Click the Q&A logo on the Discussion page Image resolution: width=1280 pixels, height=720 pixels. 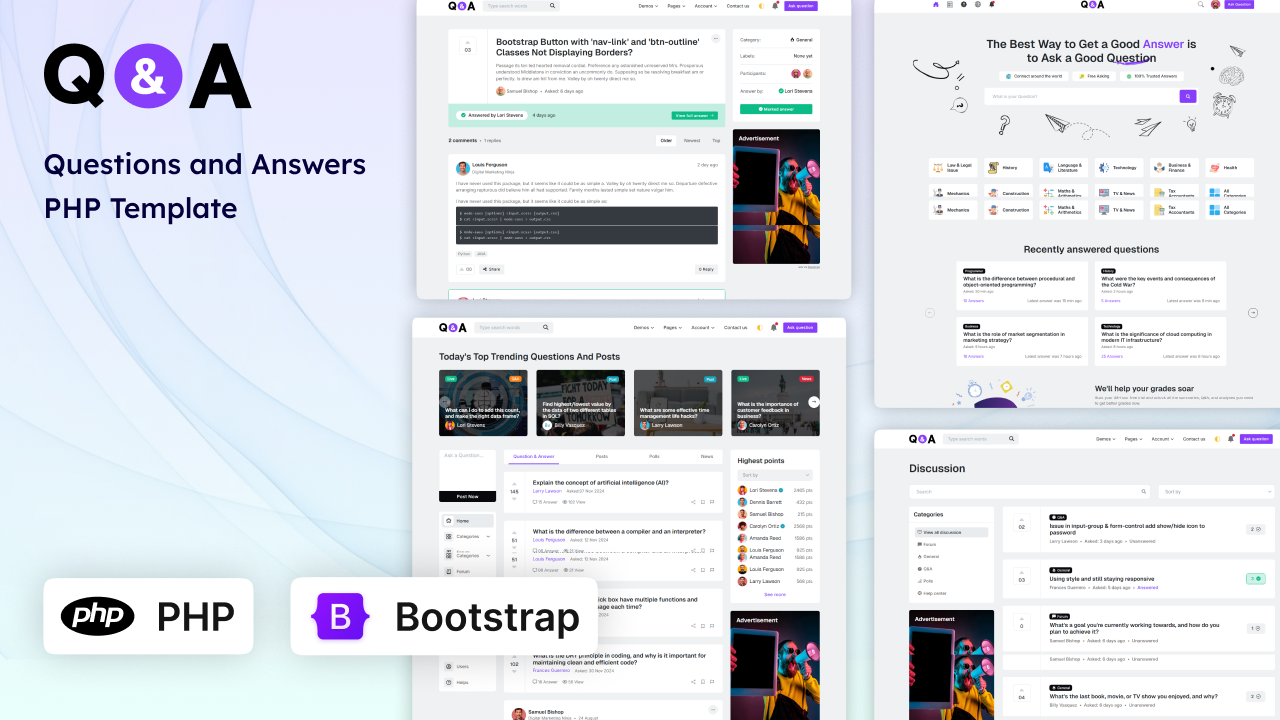coord(922,439)
